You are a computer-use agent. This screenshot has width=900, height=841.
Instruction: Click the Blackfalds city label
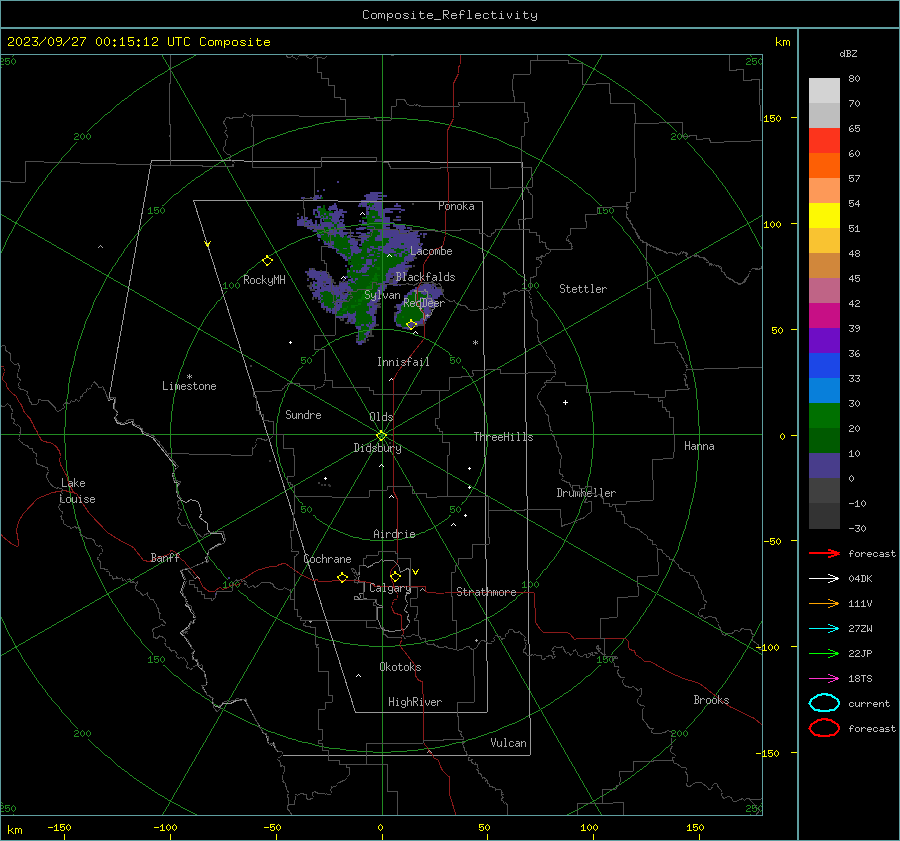coord(425,277)
